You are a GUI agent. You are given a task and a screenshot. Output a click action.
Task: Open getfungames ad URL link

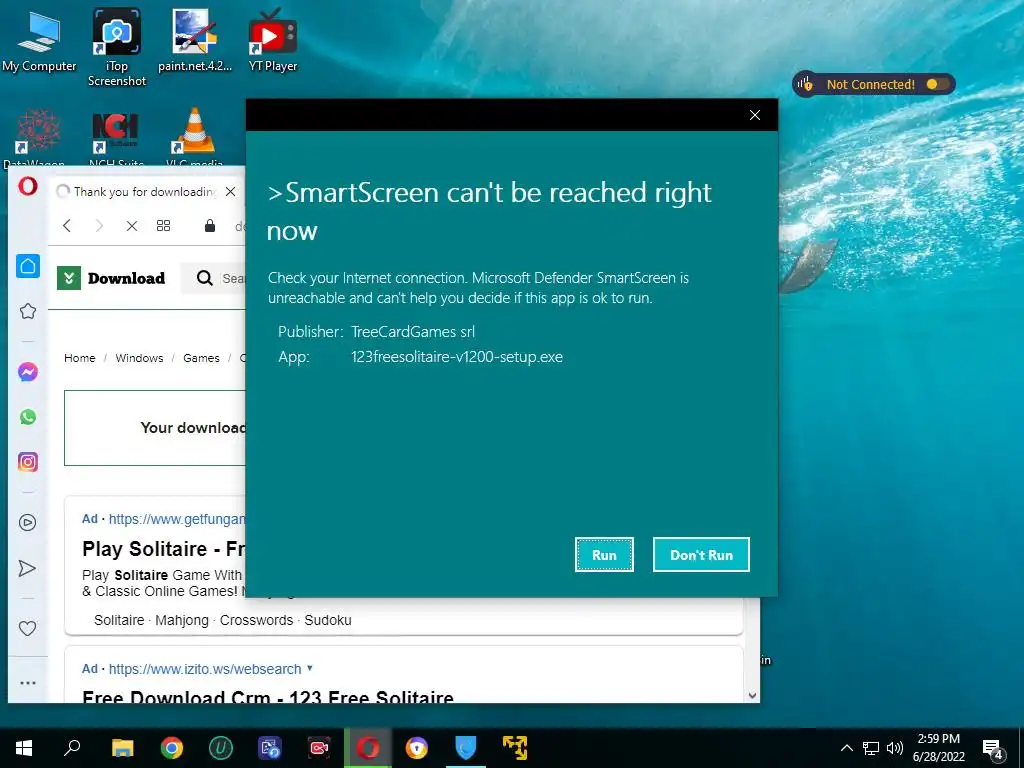177,519
